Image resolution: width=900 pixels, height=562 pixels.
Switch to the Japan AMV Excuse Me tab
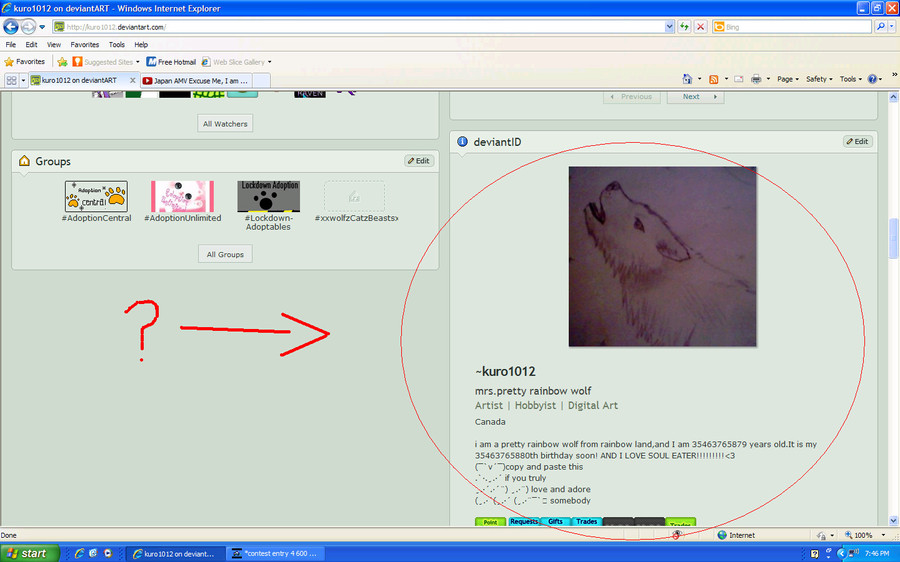coord(195,81)
